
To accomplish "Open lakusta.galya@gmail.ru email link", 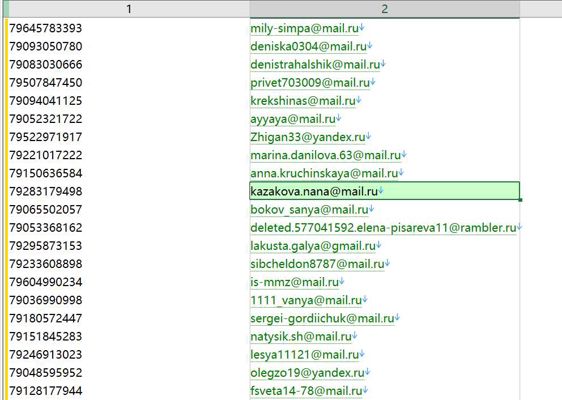I will pyautogui.click(x=313, y=246).
